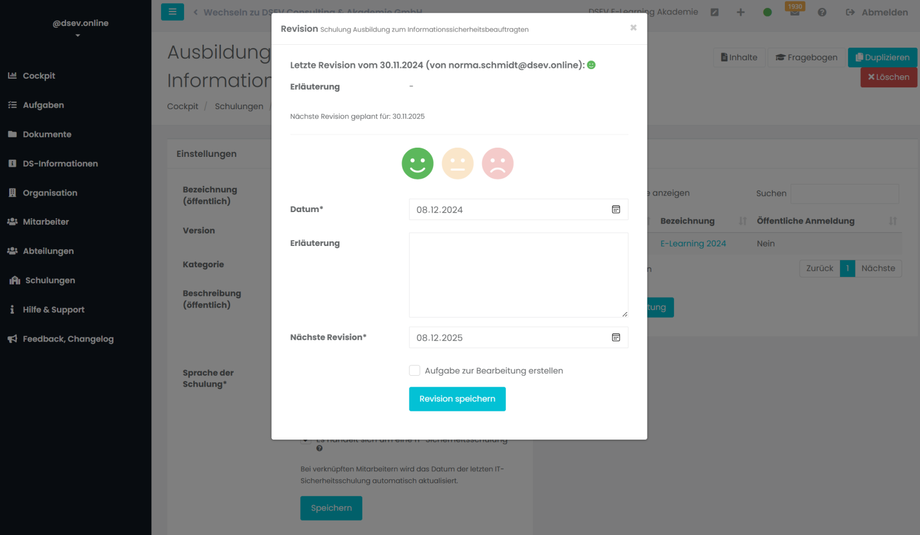Open calendar picker for Nächste Revision
Image resolution: width=920 pixels, height=535 pixels.
coord(616,338)
